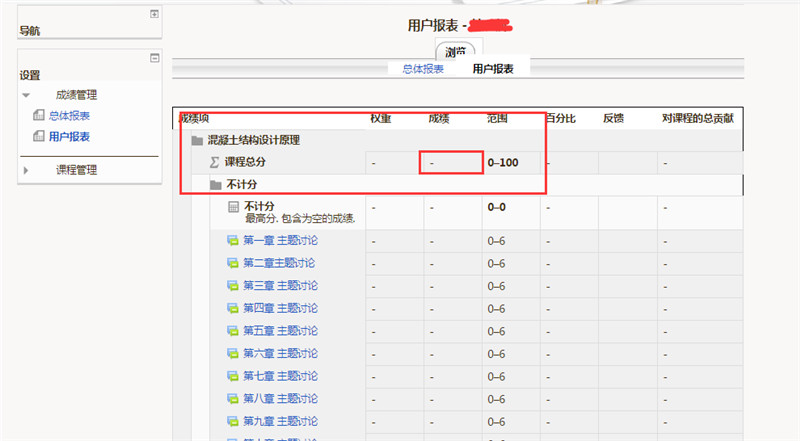Open the 第二章 主题讨论 link
The width and height of the screenshot is (800, 441).
279,263
